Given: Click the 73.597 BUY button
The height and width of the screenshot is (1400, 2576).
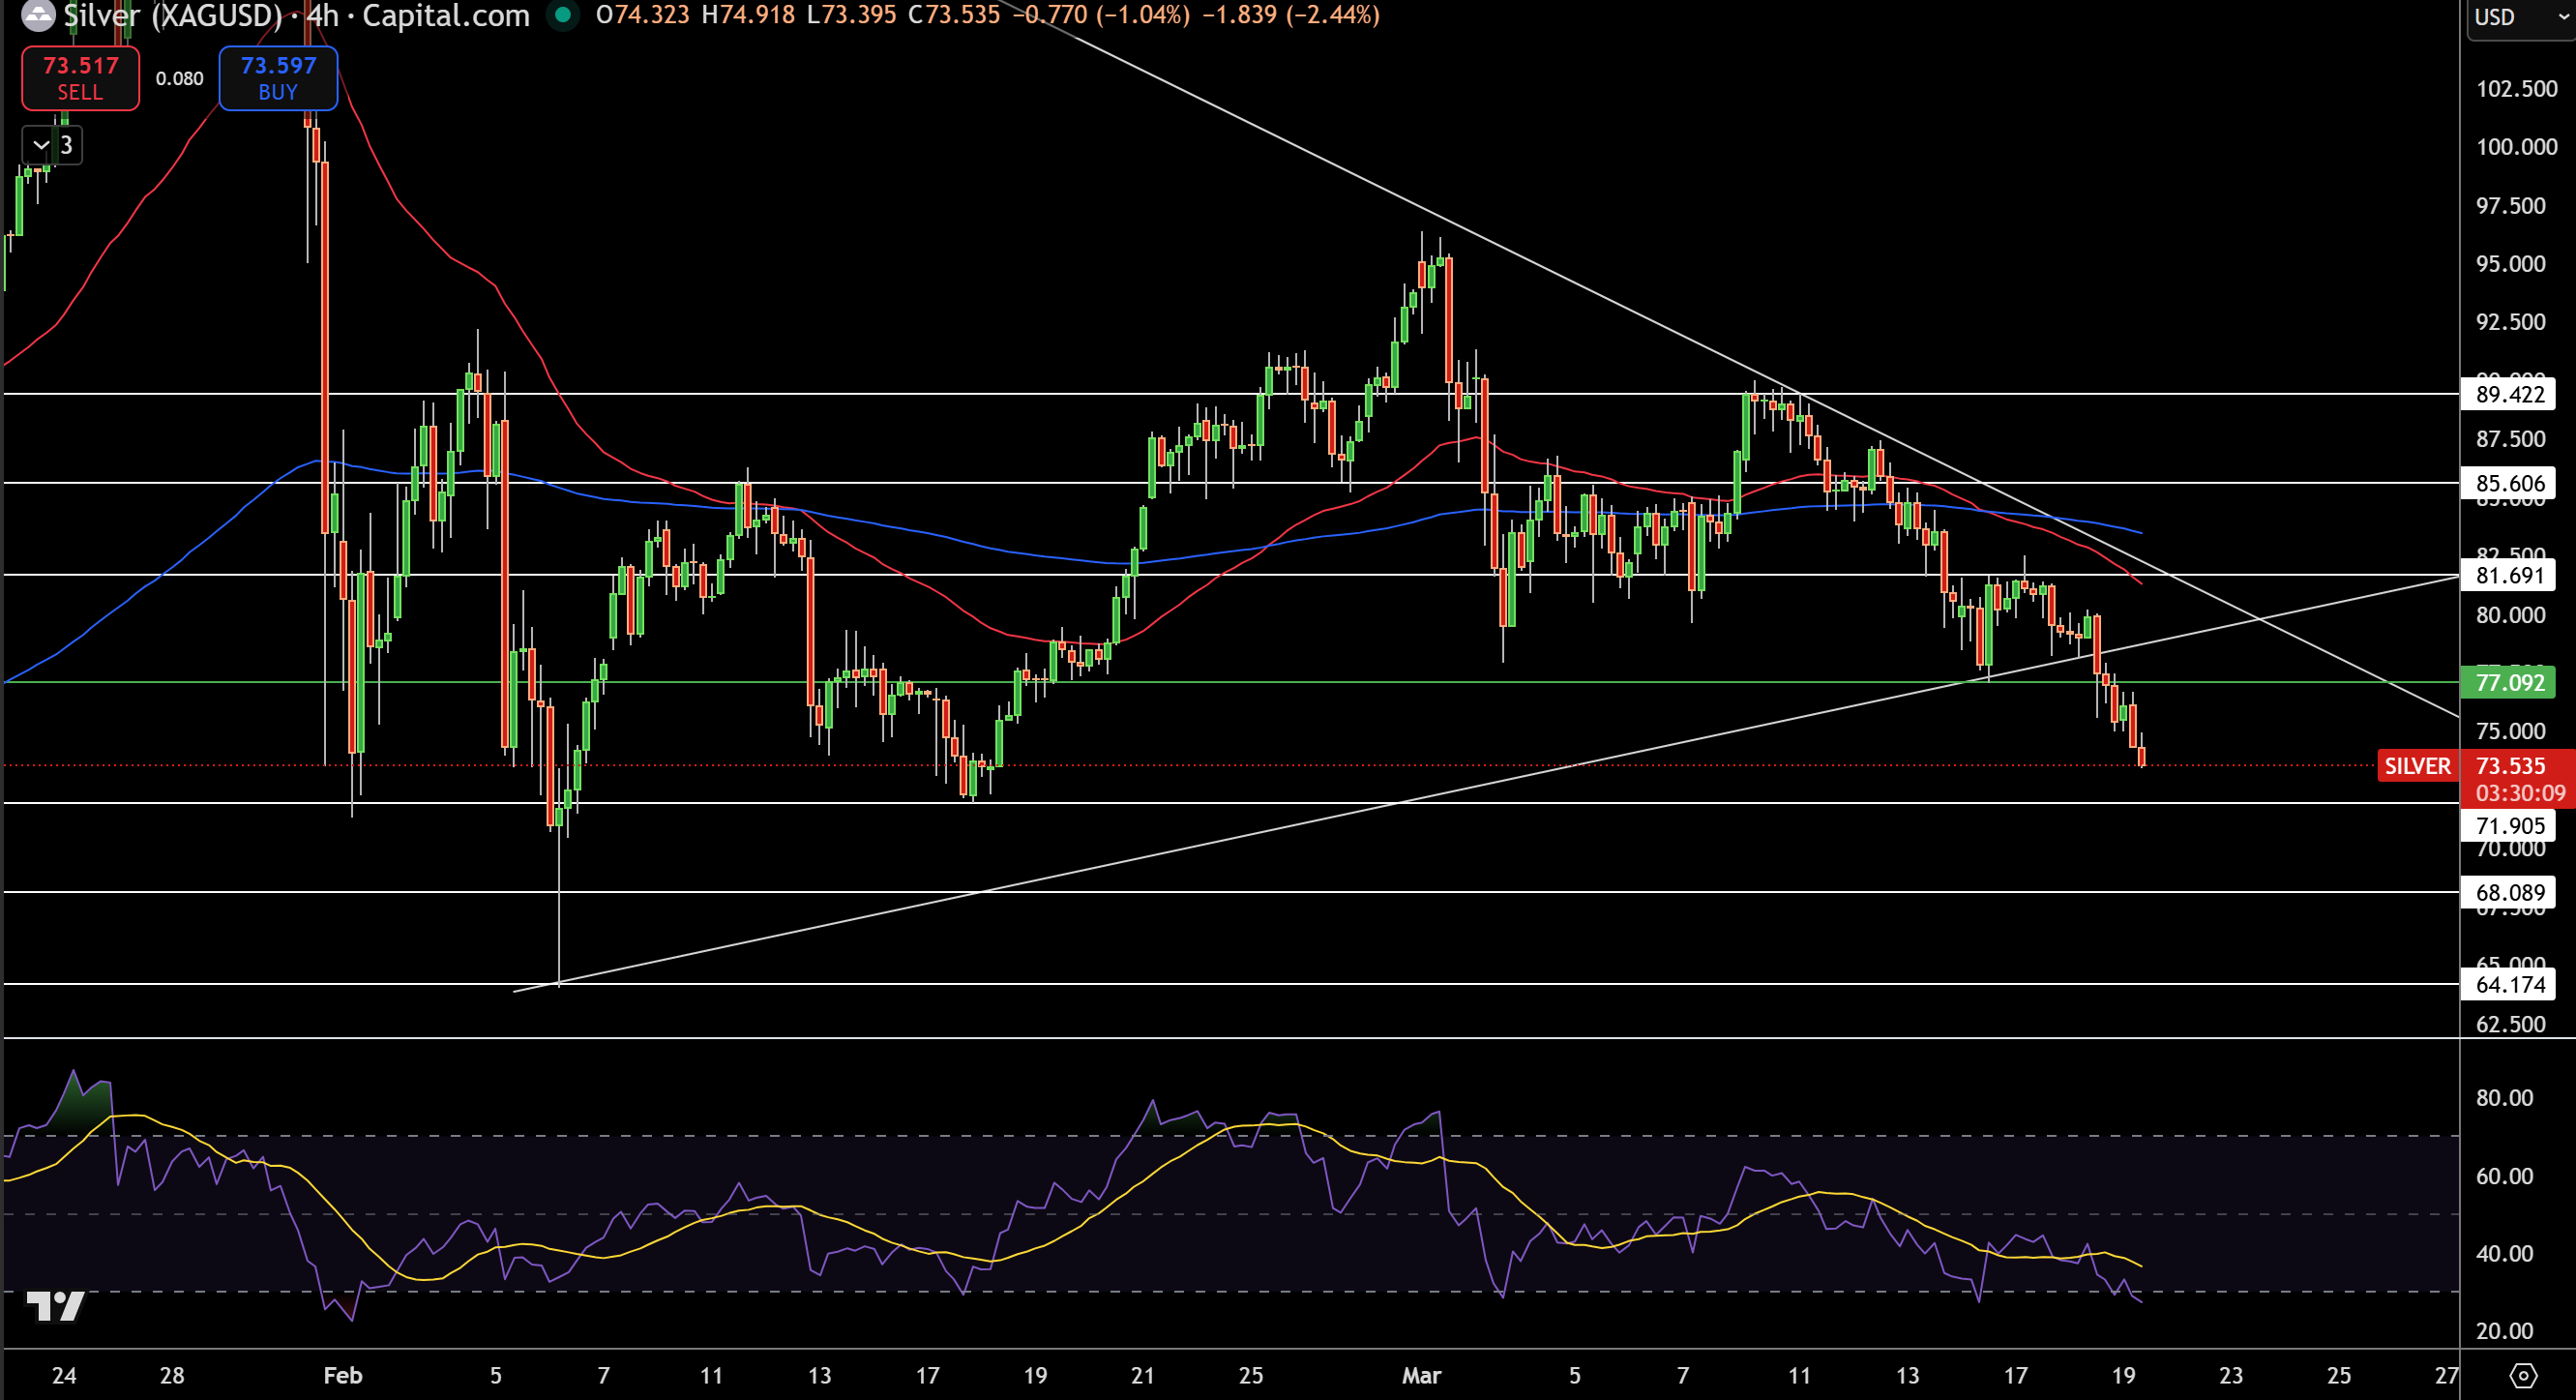Looking at the screenshot, I should tap(278, 78).
